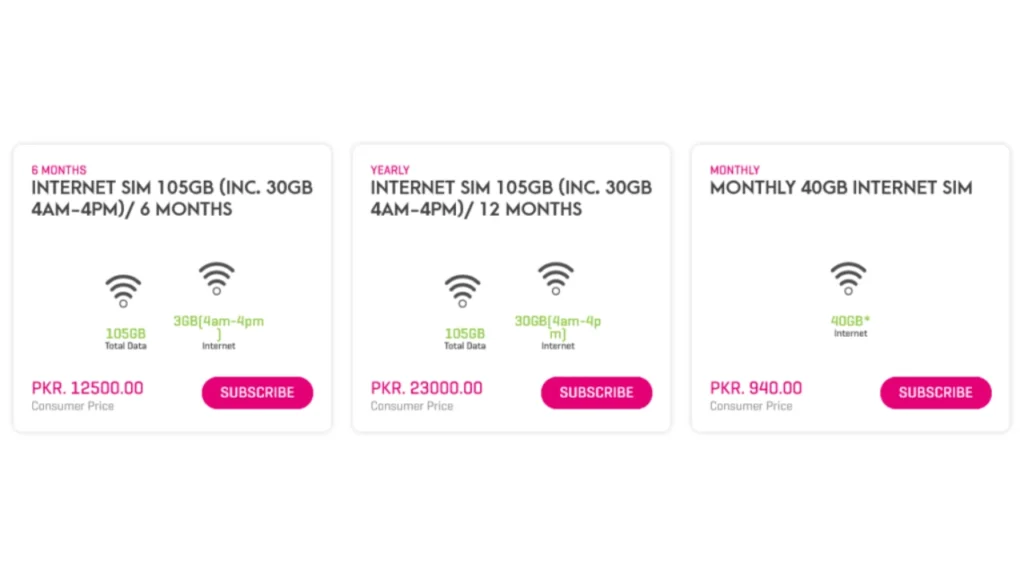Click Consumer Price under PKR. 940.00

tap(751, 407)
